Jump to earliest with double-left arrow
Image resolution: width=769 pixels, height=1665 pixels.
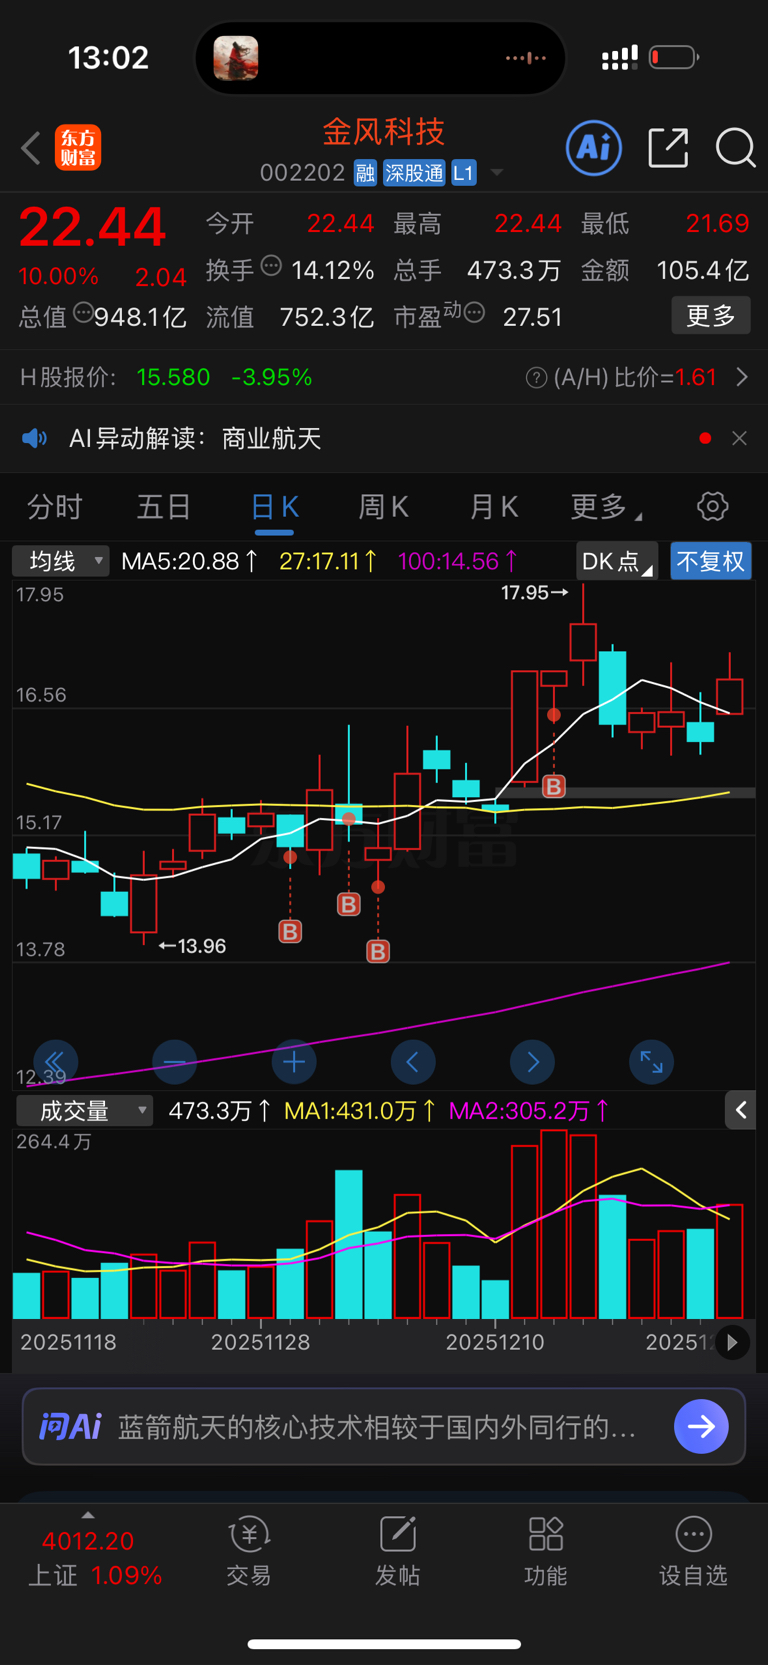coord(55,1062)
